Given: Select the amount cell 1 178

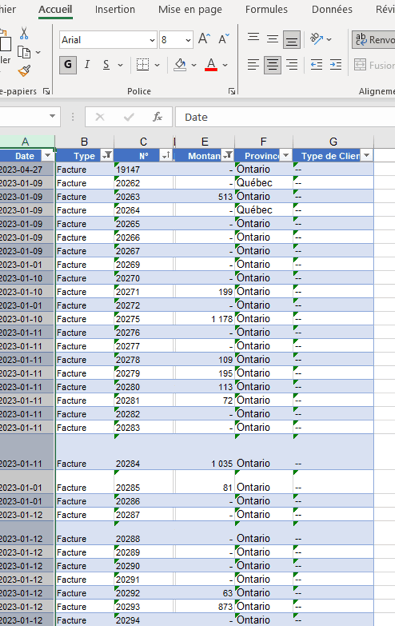Looking at the screenshot, I should (204, 319).
